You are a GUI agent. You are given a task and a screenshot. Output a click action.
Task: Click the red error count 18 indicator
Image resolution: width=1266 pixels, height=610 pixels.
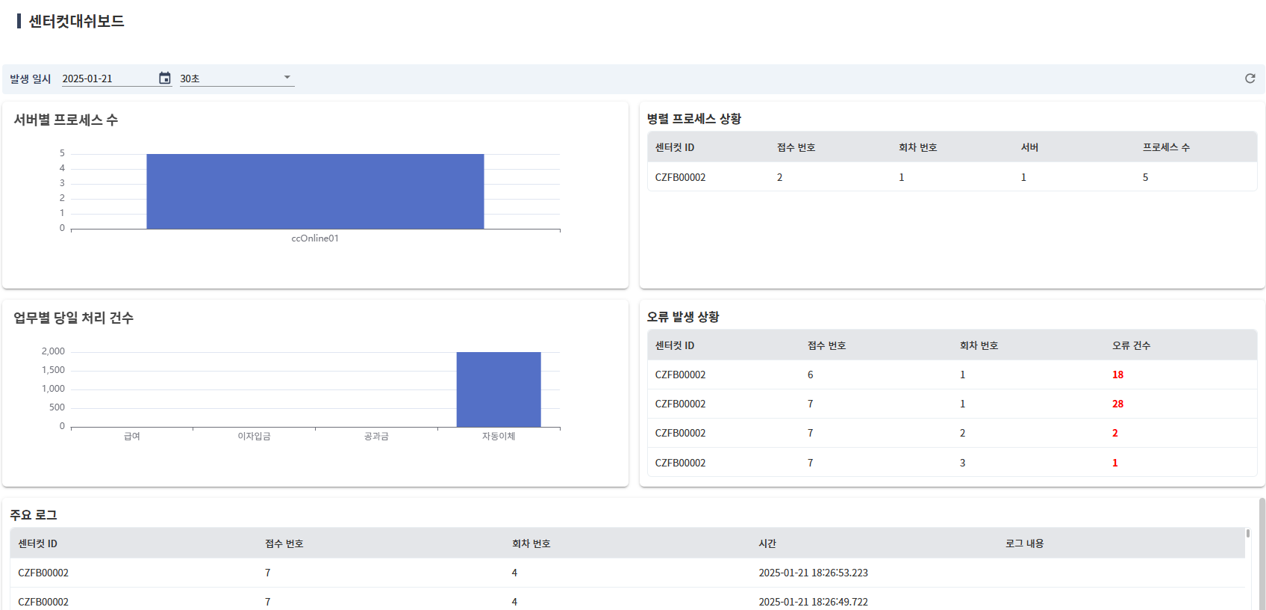coord(1118,374)
